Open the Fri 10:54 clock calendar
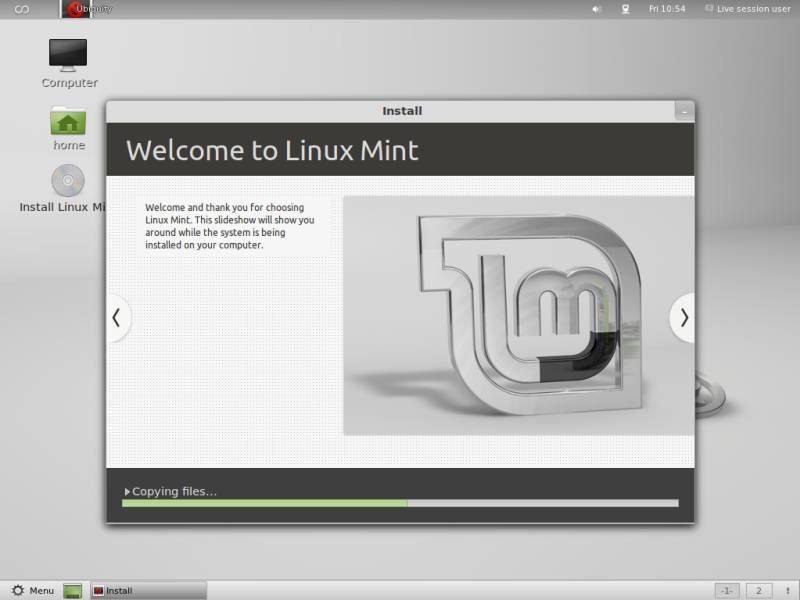Image resolution: width=800 pixels, height=600 pixels. pos(667,9)
